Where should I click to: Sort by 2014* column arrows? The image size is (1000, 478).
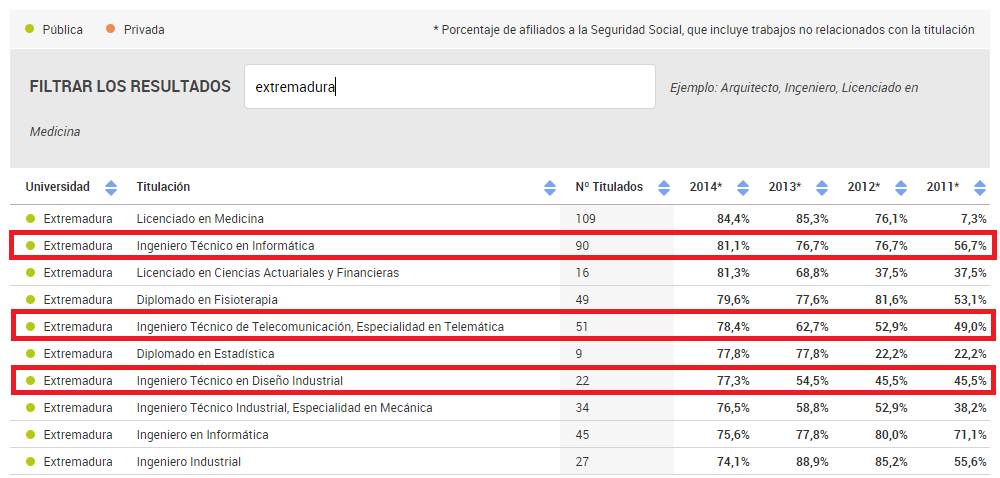click(743, 187)
